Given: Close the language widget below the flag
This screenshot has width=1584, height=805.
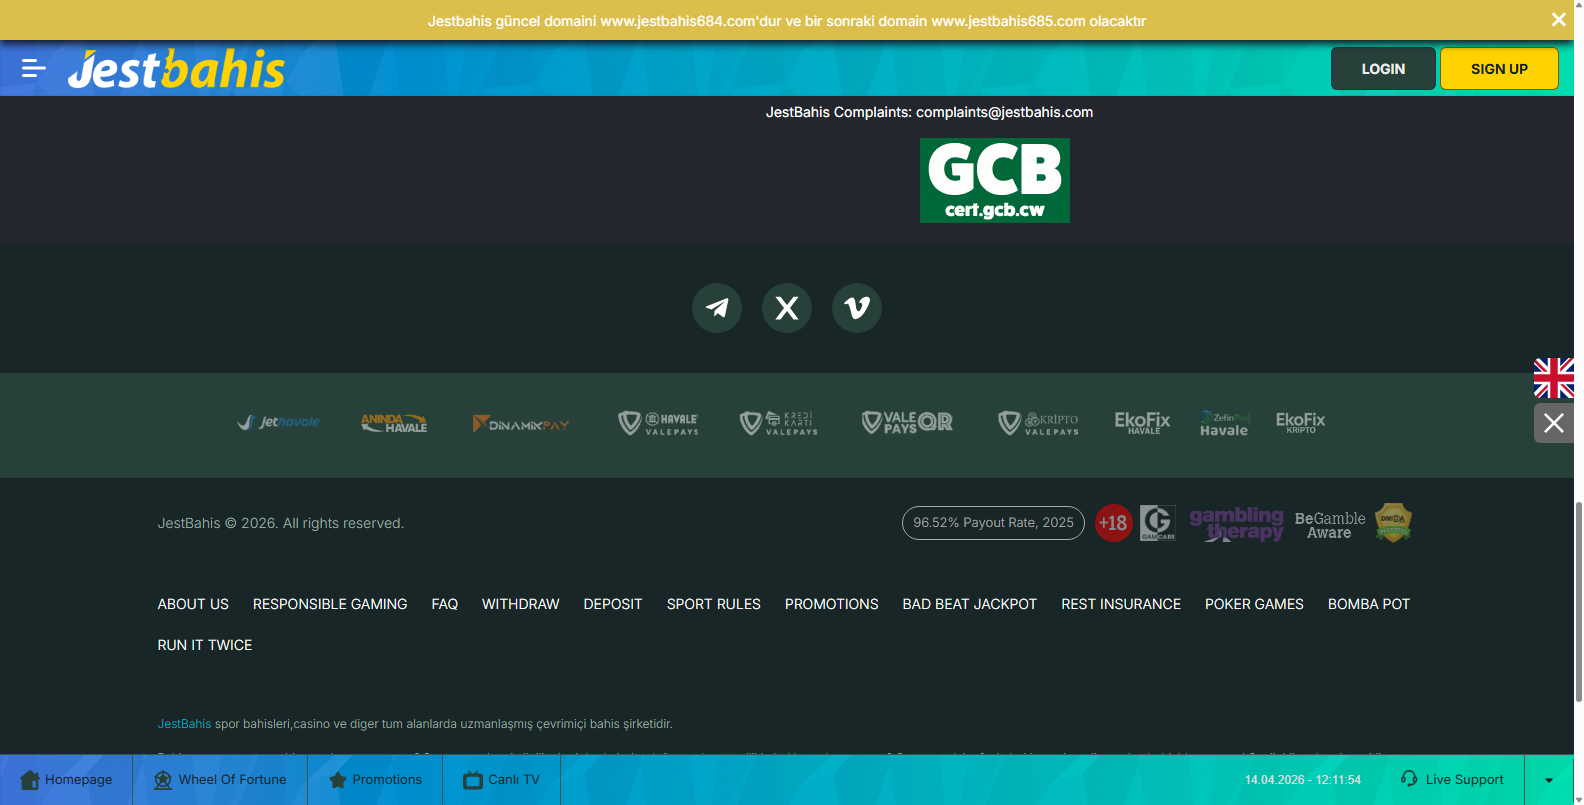Looking at the screenshot, I should pos(1554,423).
